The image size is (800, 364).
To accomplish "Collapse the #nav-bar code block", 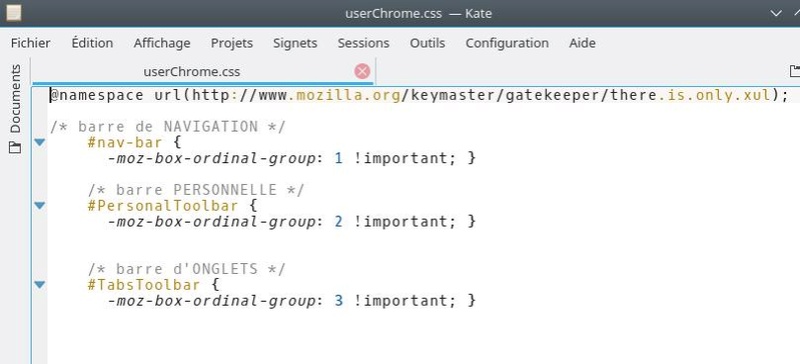I will 40,142.
